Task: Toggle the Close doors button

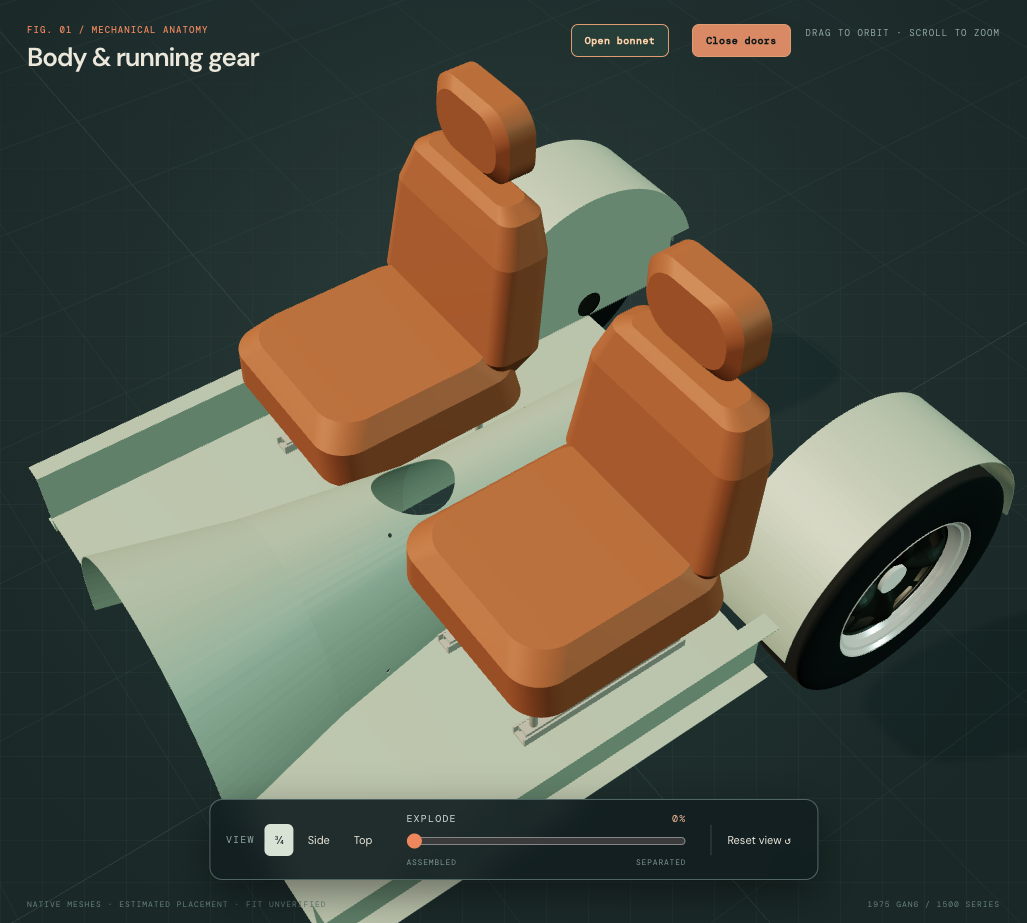Action: coord(741,41)
